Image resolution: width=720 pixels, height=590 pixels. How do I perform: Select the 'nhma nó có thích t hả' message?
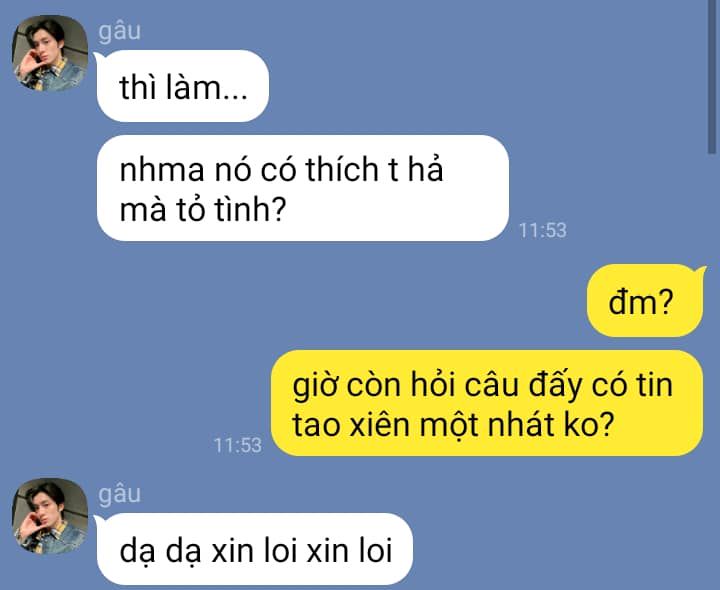click(x=303, y=188)
